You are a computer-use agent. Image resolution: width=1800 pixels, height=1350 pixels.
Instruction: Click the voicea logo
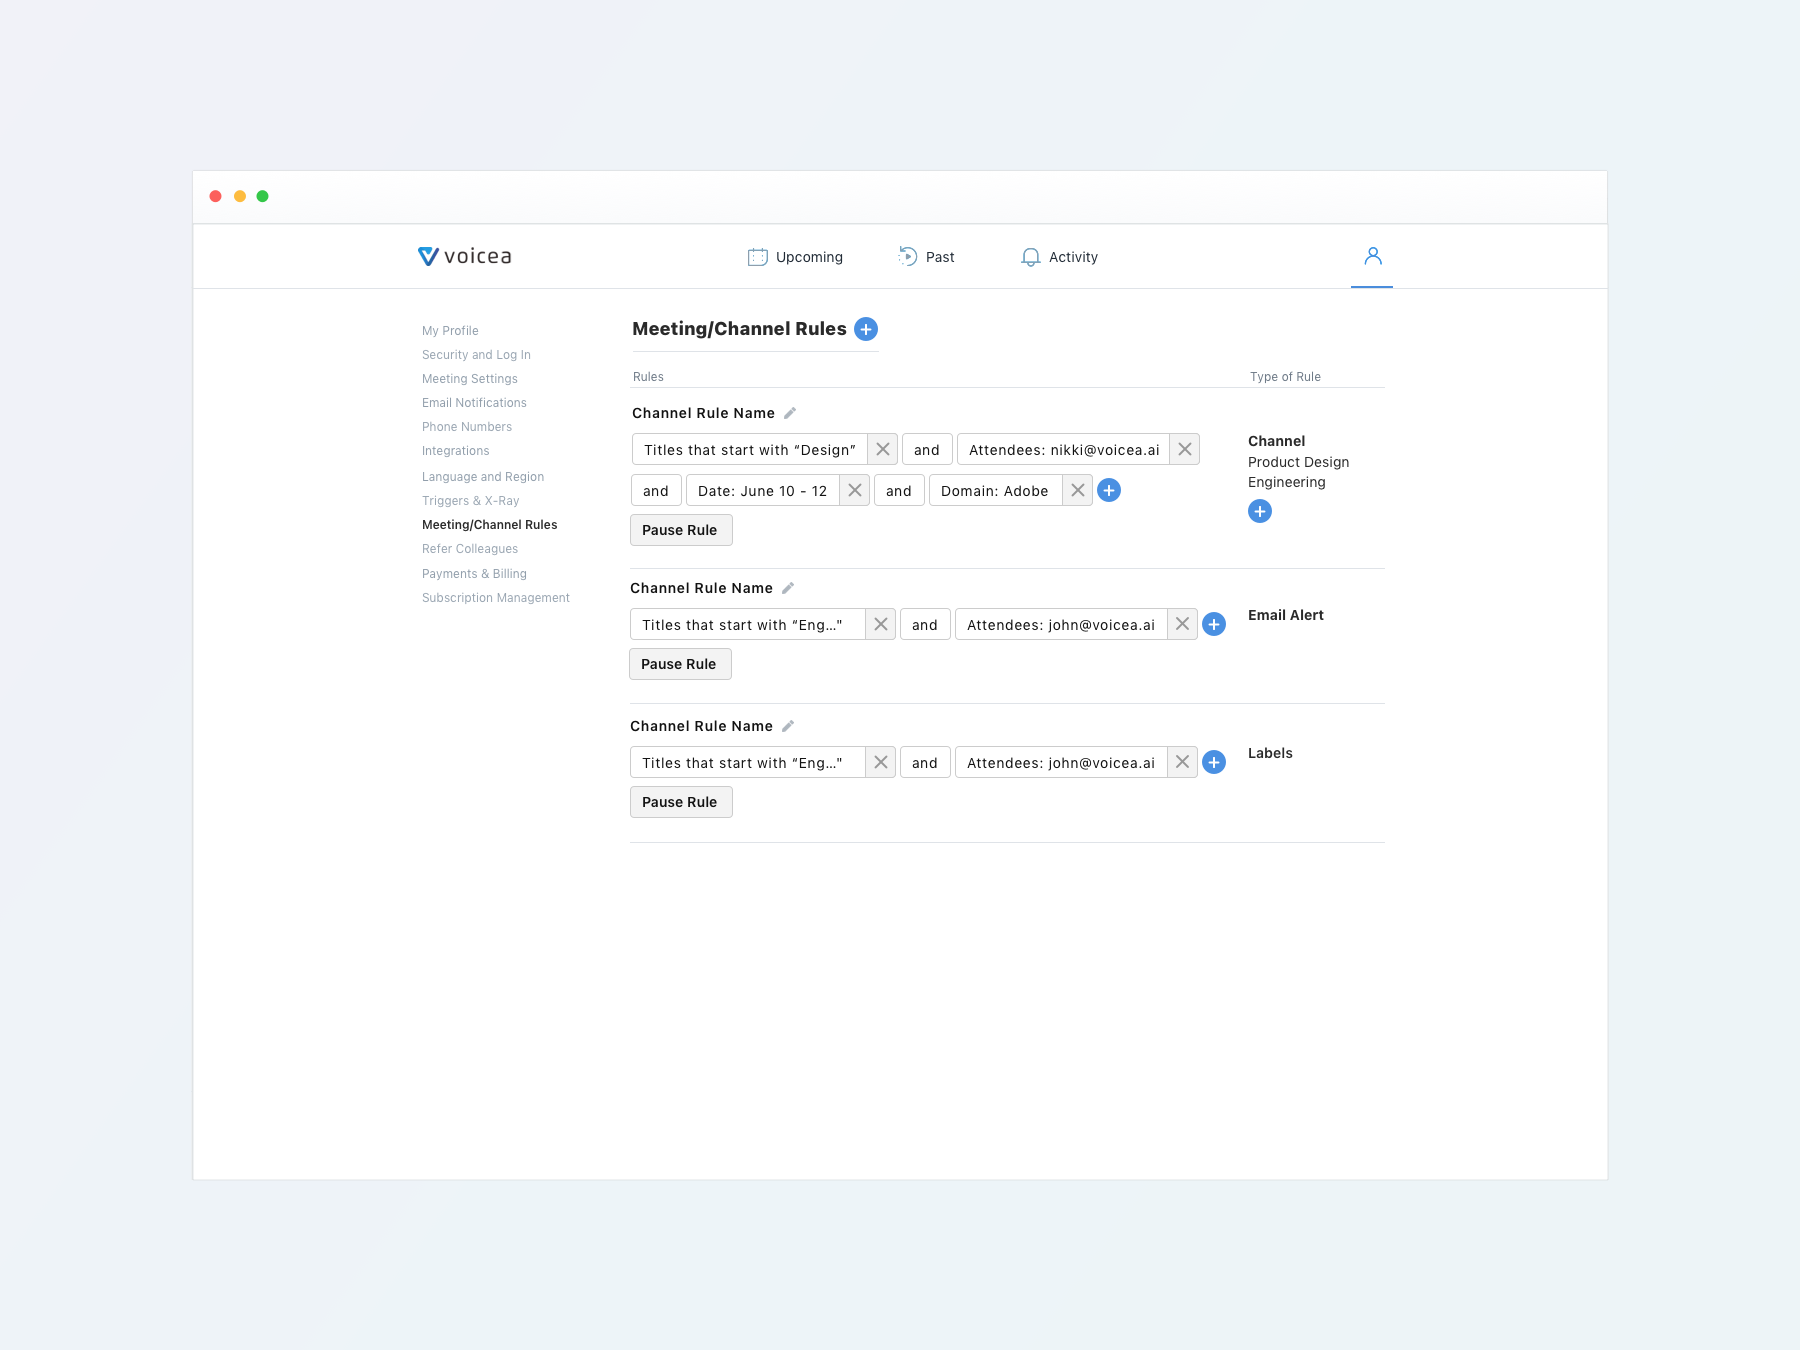pyautogui.click(x=465, y=257)
